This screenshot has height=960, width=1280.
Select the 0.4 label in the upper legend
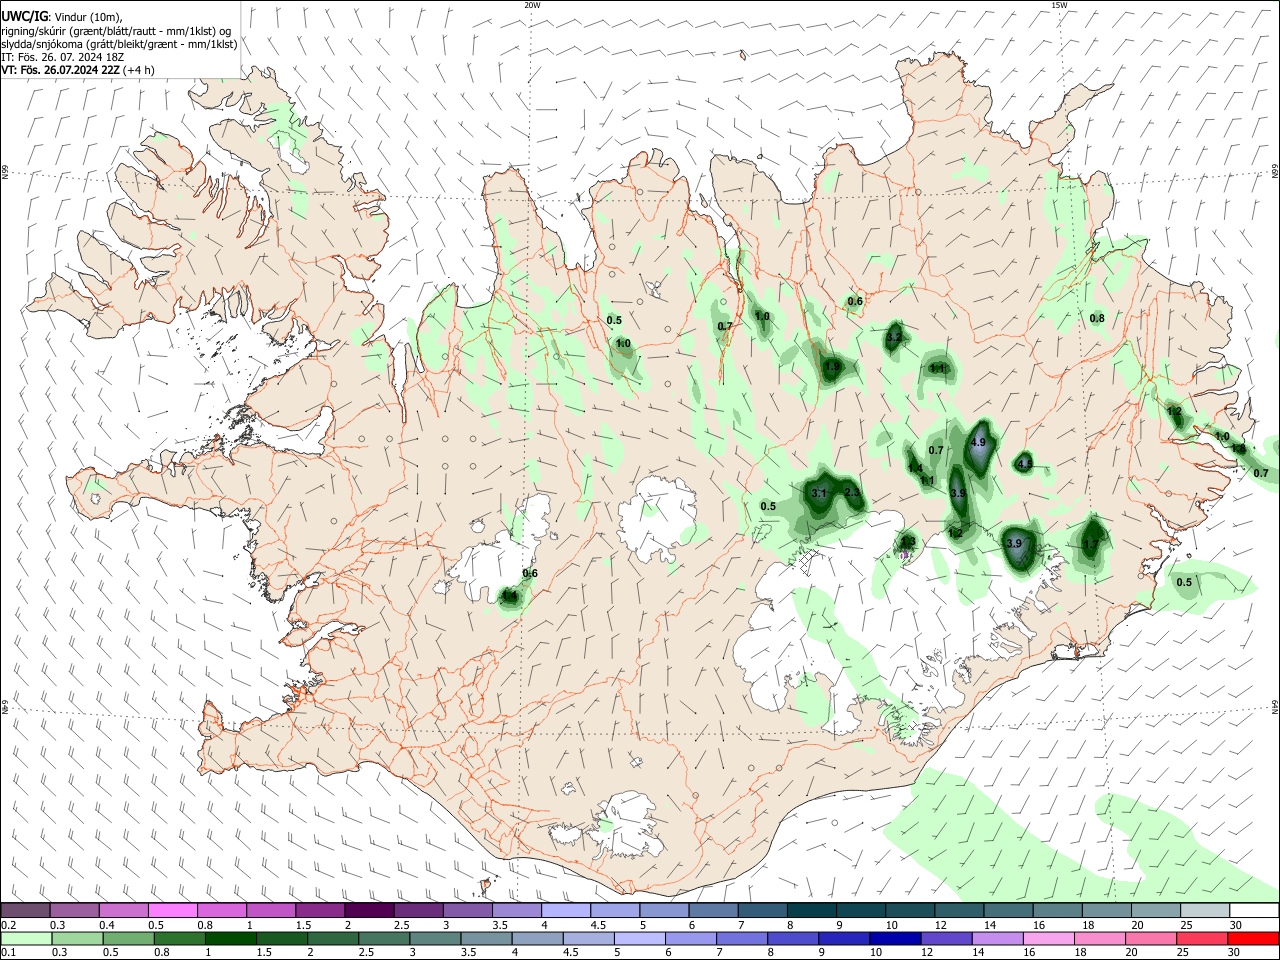point(106,925)
